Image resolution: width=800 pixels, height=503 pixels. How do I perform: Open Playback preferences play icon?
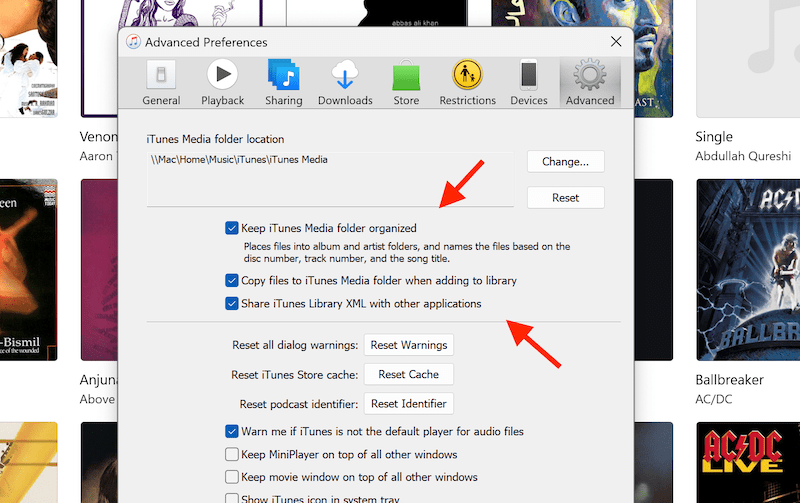222,77
